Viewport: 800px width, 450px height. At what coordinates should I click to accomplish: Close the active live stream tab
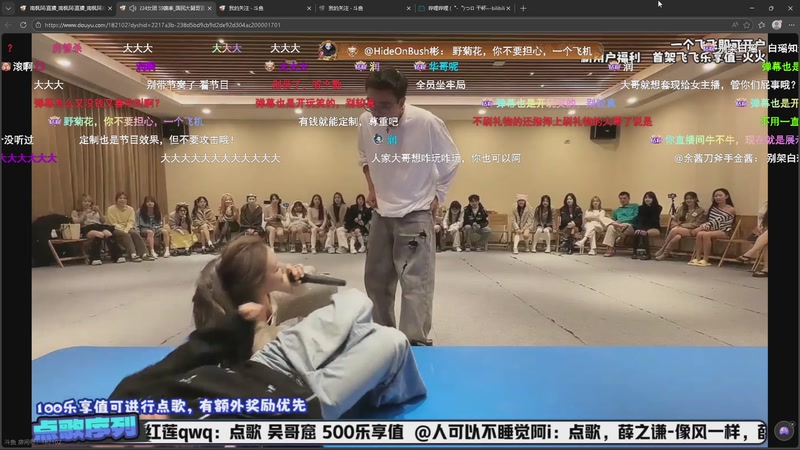click(209, 8)
